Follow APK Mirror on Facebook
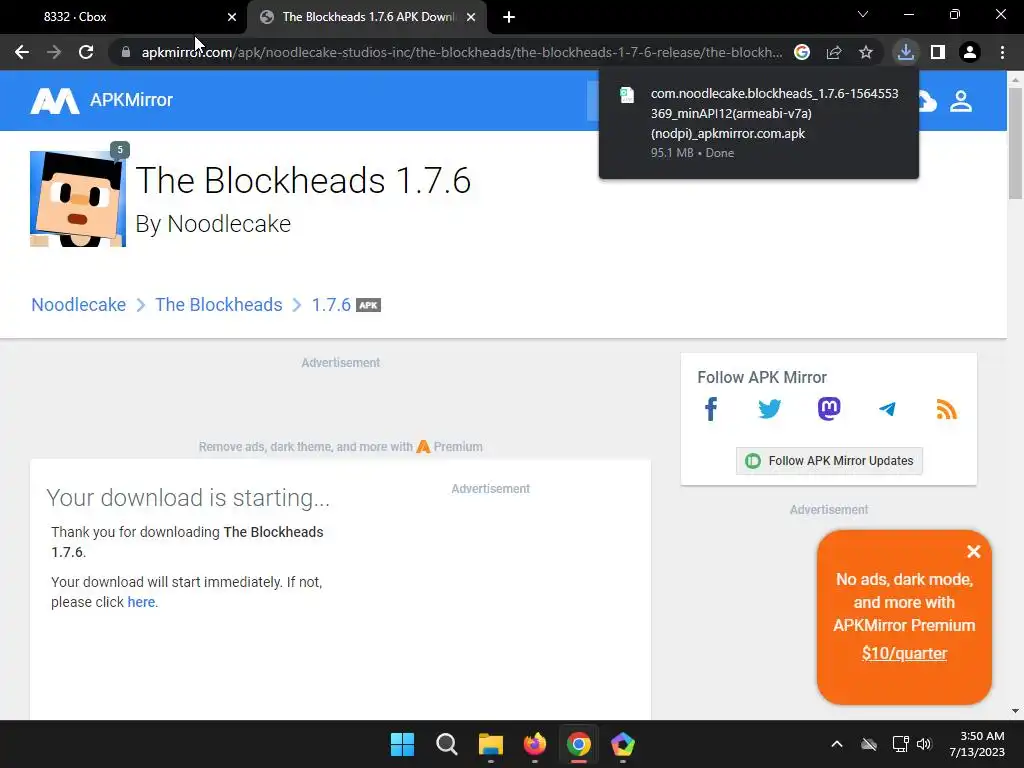The image size is (1024, 768). click(x=711, y=409)
